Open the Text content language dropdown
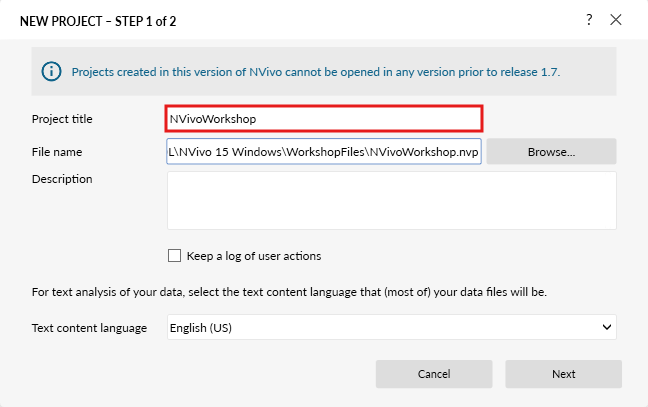 pyautogui.click(x=392, y=327)
